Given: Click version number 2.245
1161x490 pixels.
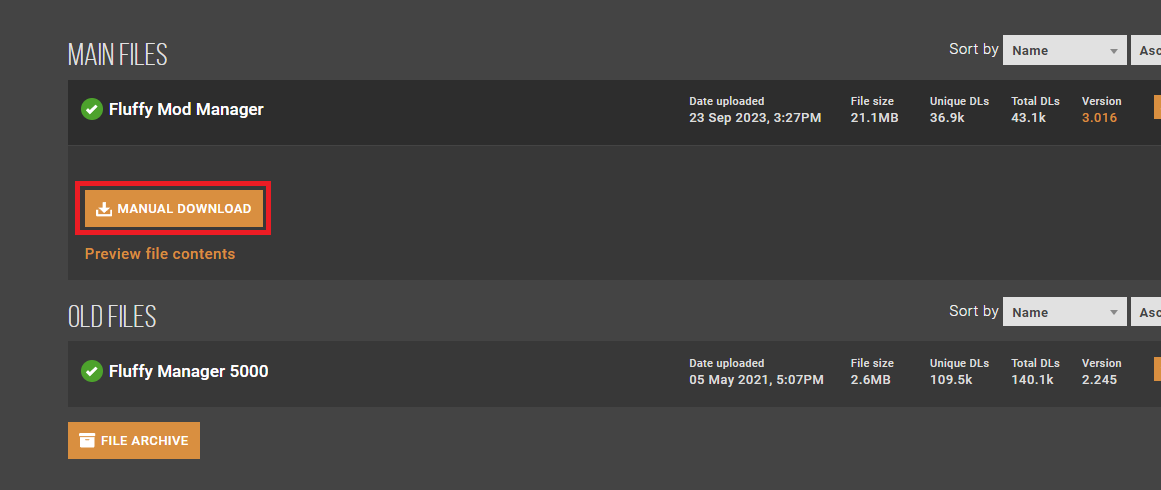Looking at the screenshot, I should point(1099,380).
